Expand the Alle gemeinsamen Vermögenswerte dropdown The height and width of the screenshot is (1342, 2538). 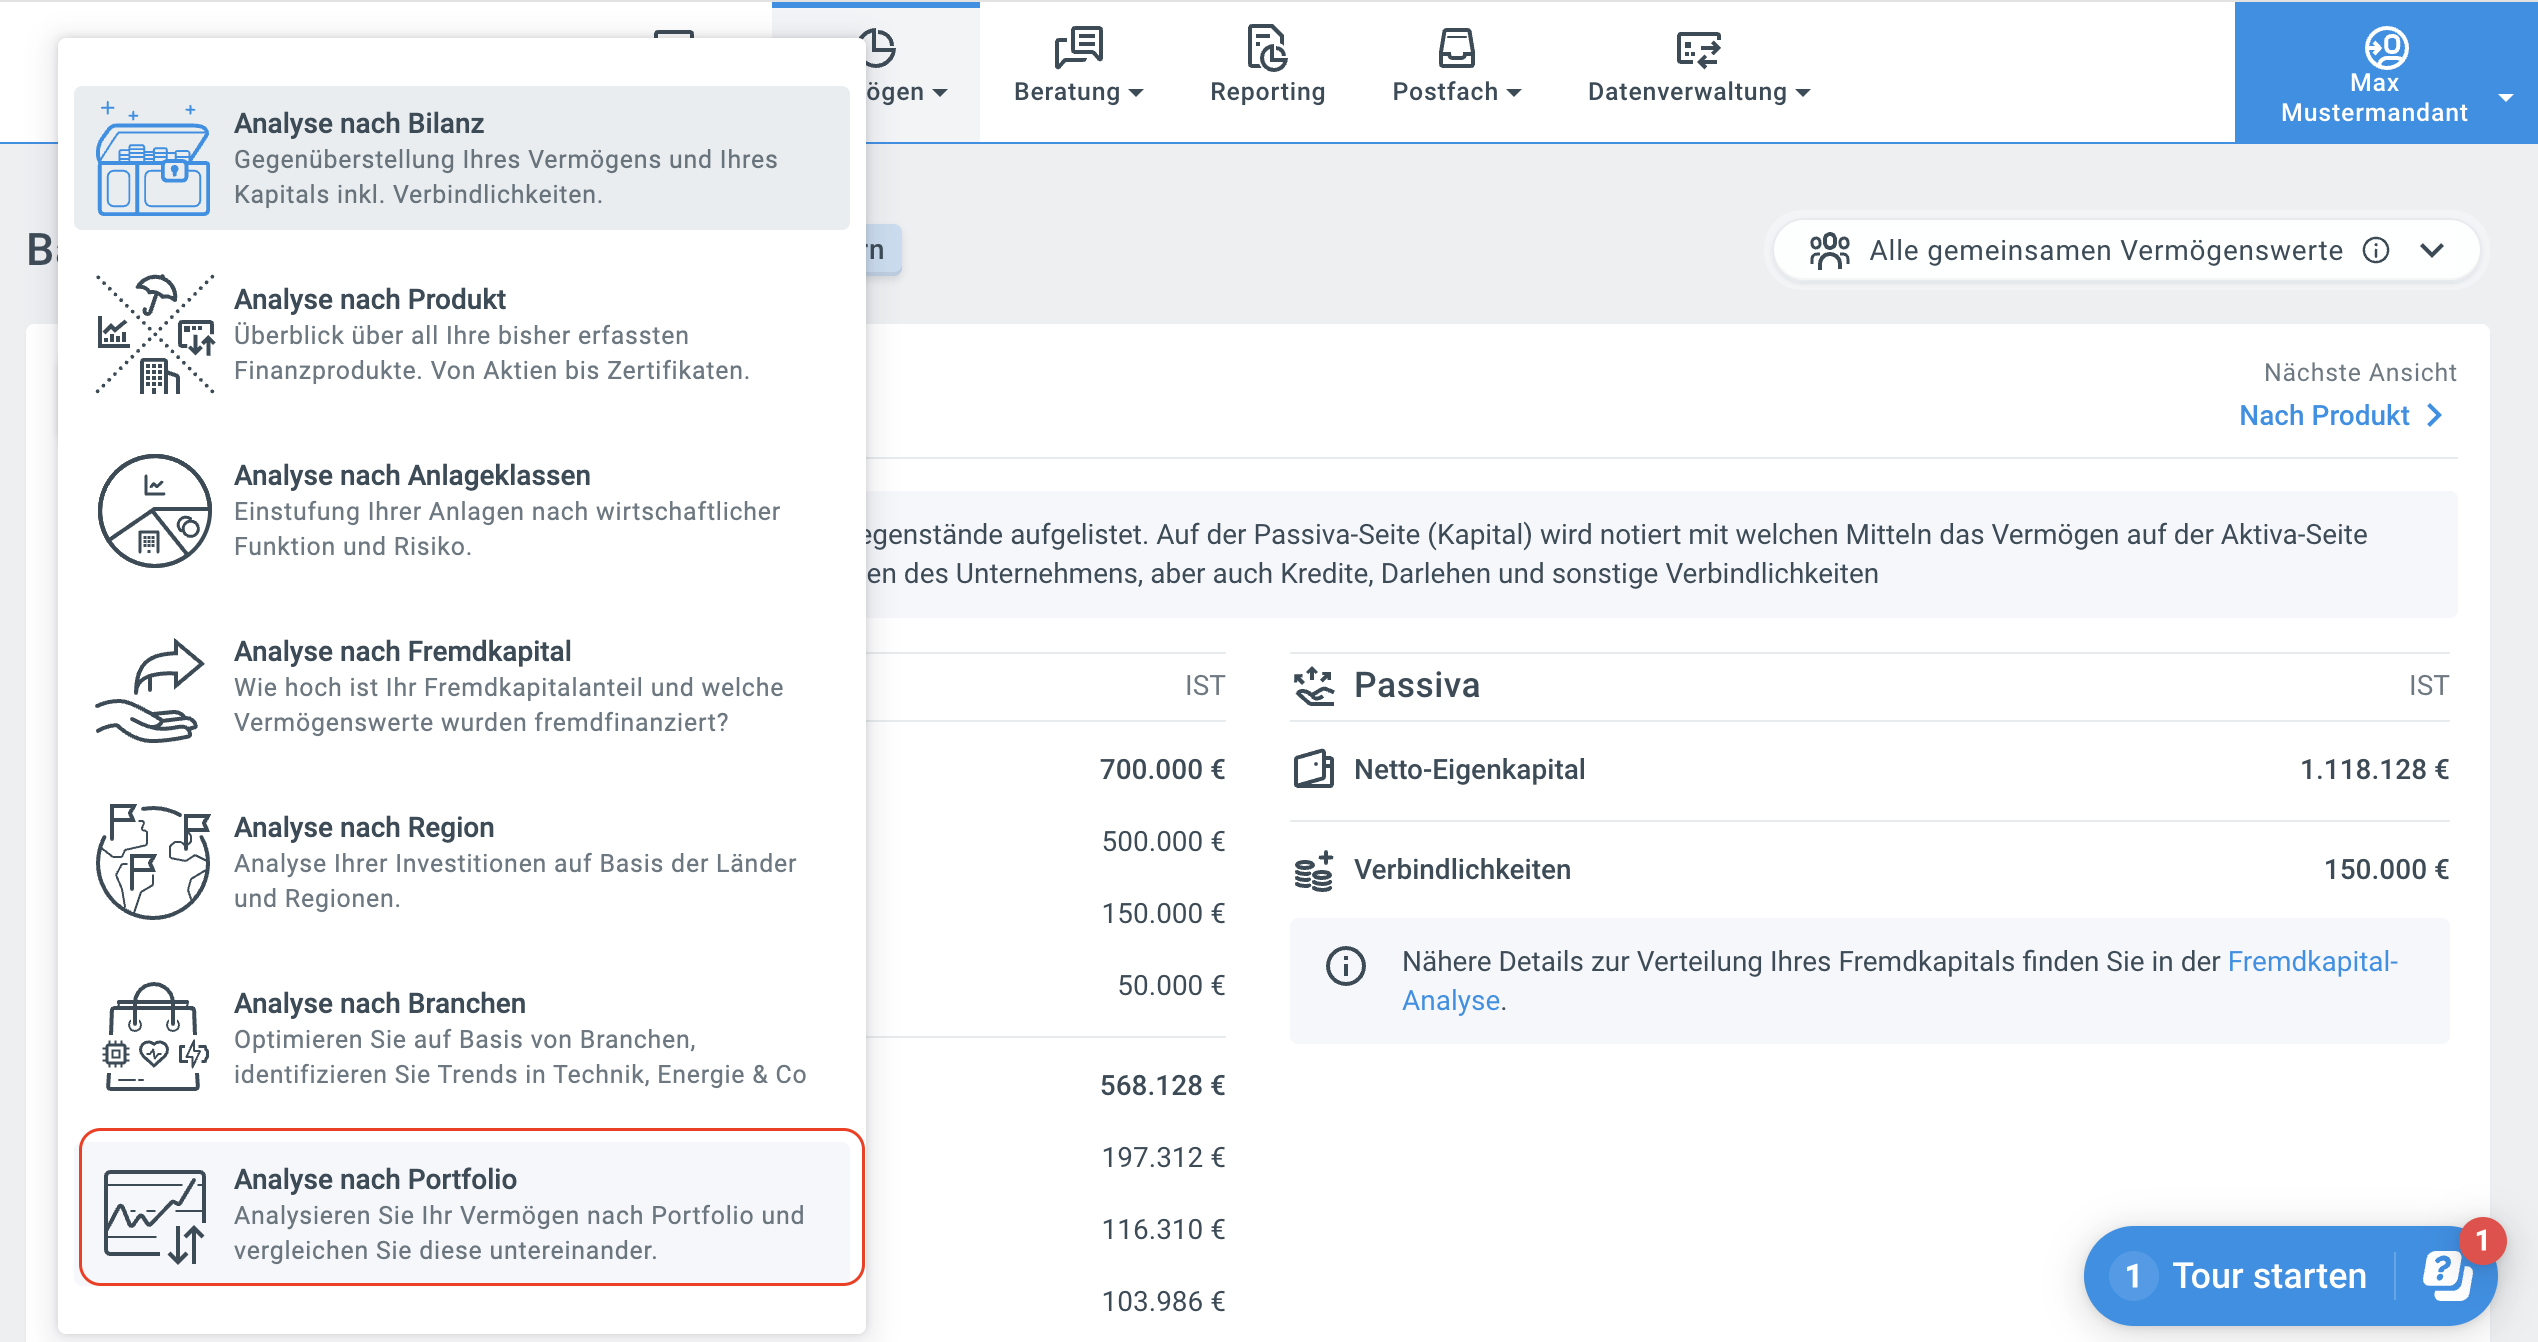pyautogui.click(x=2432, y=250)
